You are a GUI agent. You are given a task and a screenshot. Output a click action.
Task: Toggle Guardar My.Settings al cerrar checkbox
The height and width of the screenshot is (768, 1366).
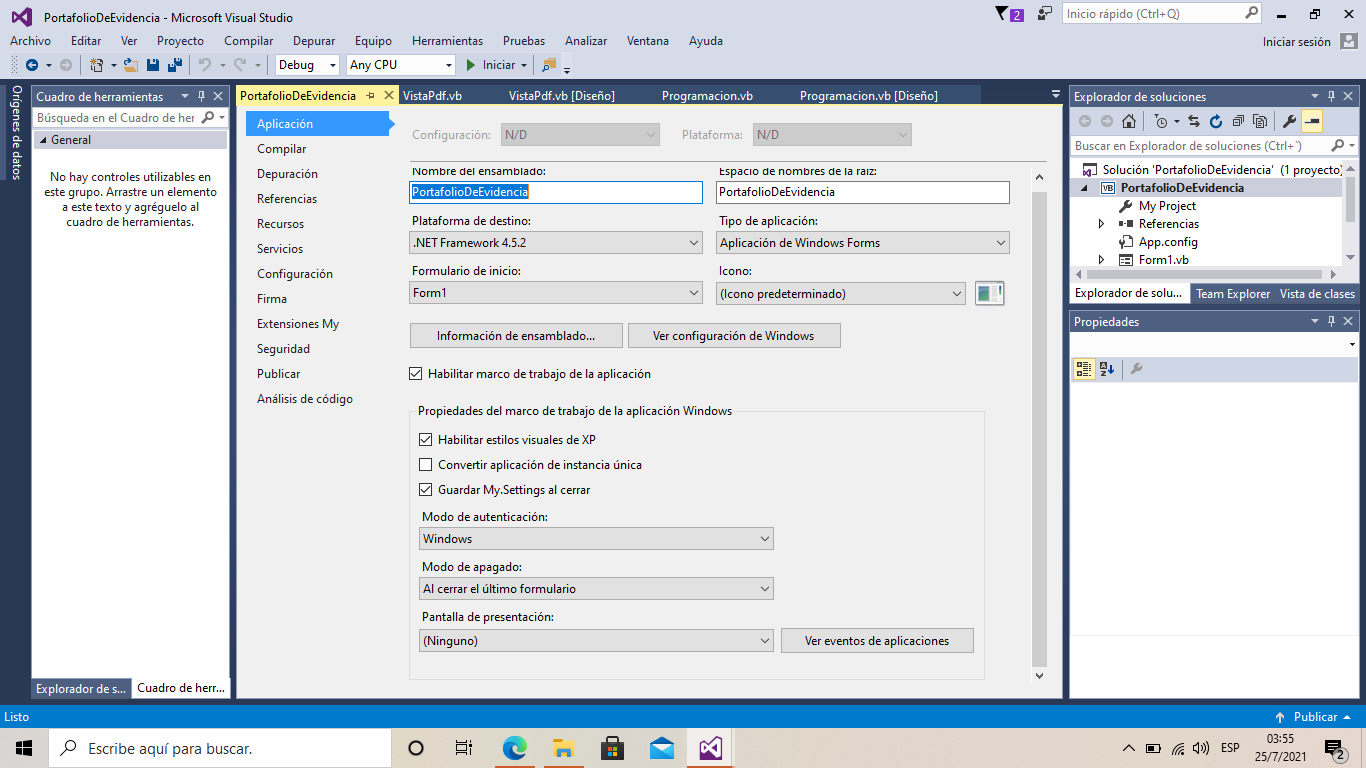[x=426, y=490]
